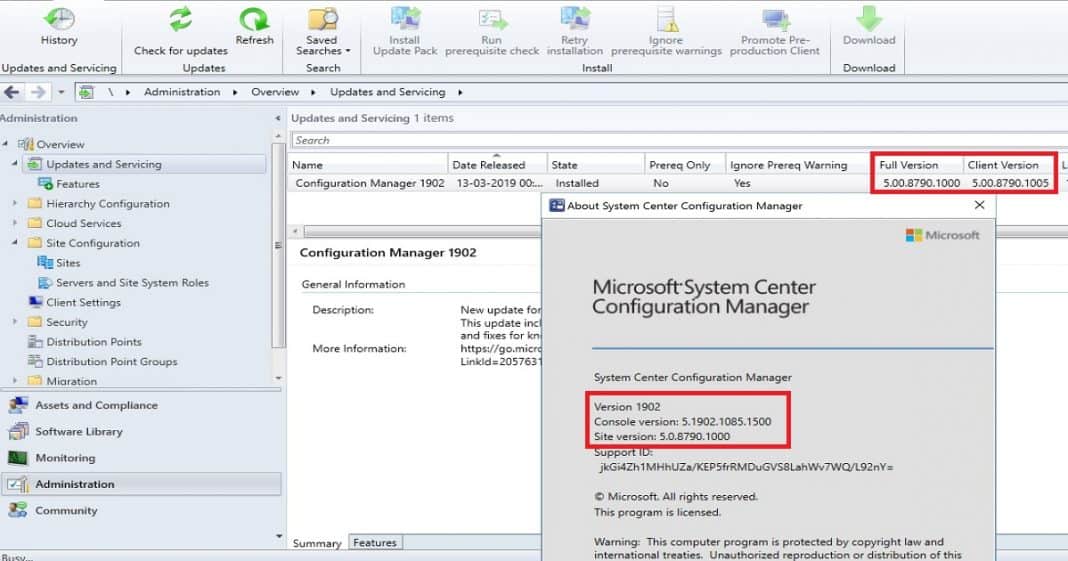Open the Administration workspace
The image size is (1068, 561).
pyautogui.click(x=141, y=484)
